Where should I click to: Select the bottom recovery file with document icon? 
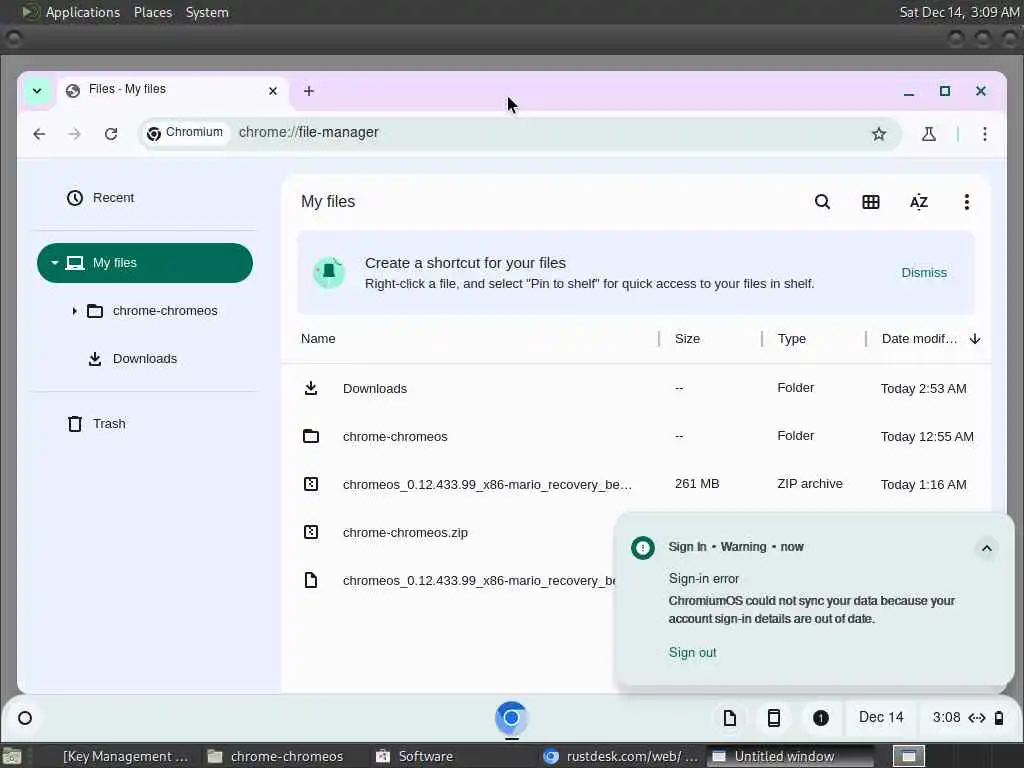[449, 581]
